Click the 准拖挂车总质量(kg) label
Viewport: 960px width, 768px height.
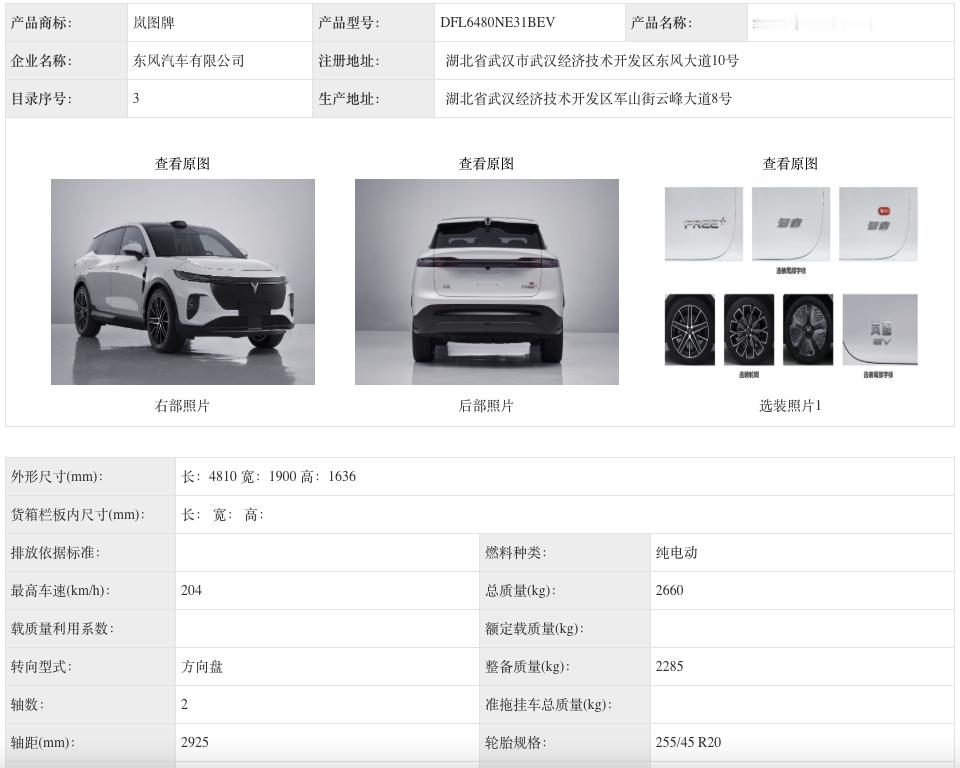coord(549,704)
